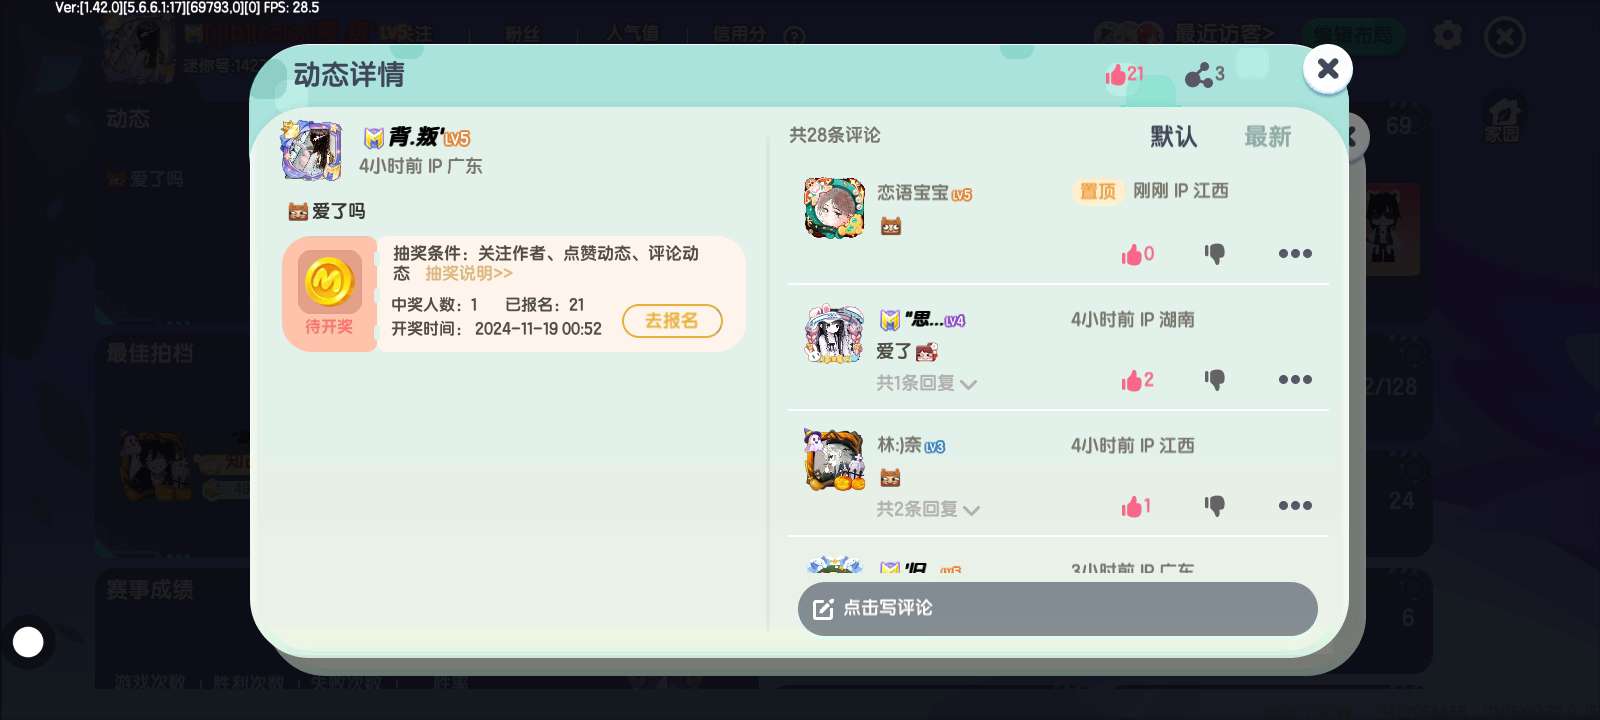Open more options on 林:)奈's comment
Viewport: 1600px width, 720px height.
click(x=1295, y=506)
